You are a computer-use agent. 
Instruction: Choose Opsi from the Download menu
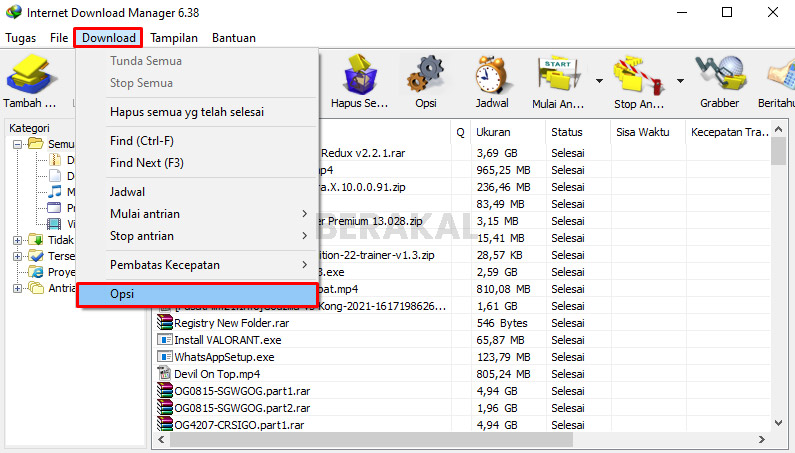coord(196,294)
